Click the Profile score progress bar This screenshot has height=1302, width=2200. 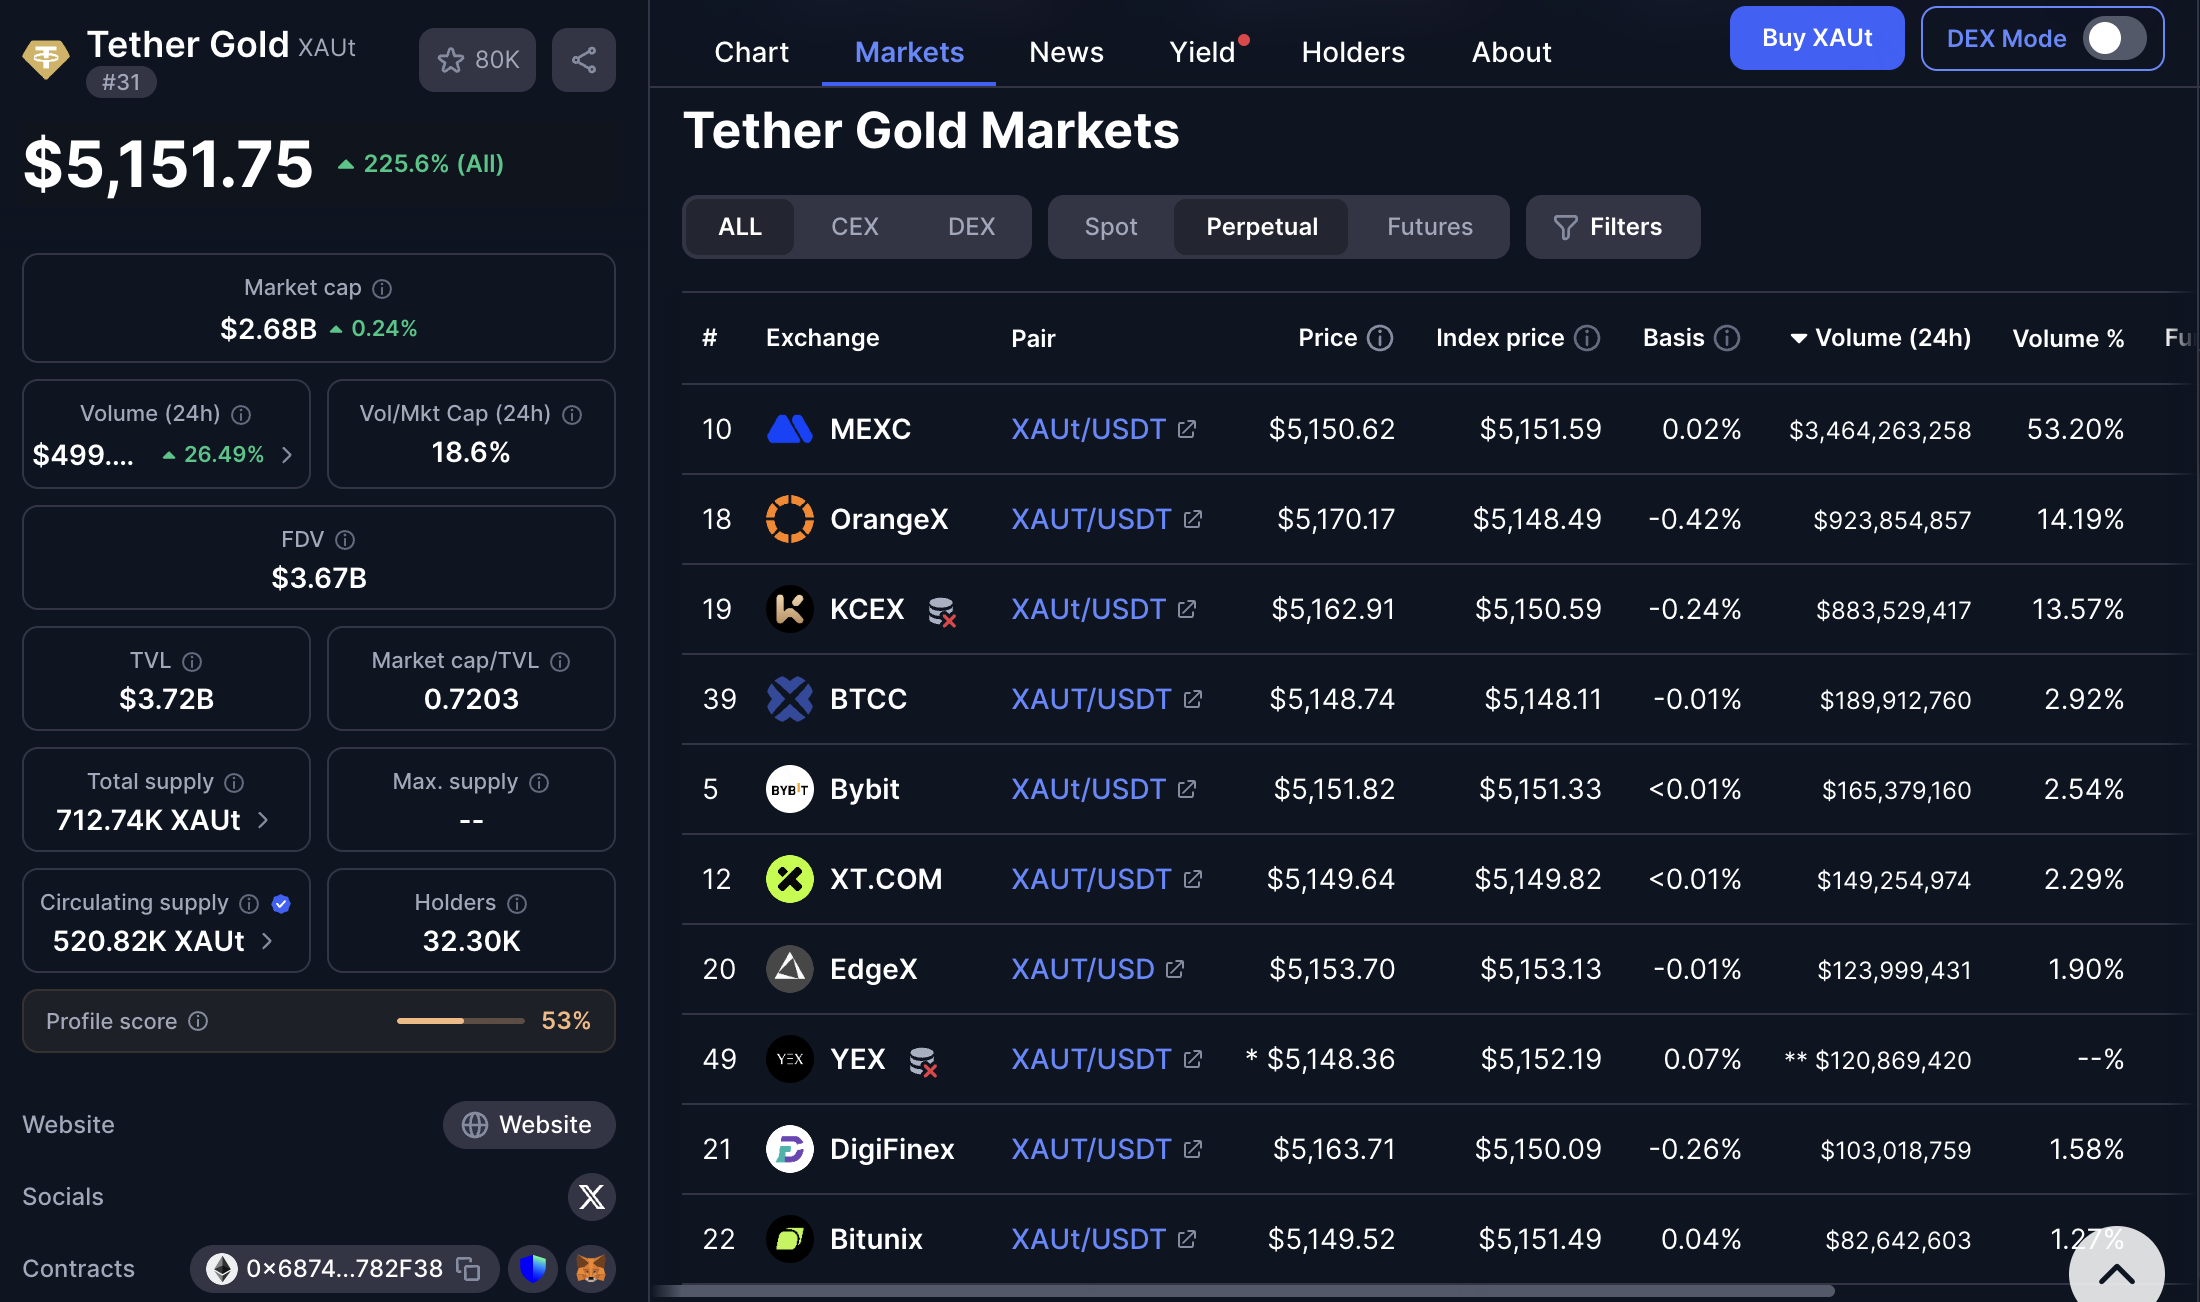point(460,1021)
